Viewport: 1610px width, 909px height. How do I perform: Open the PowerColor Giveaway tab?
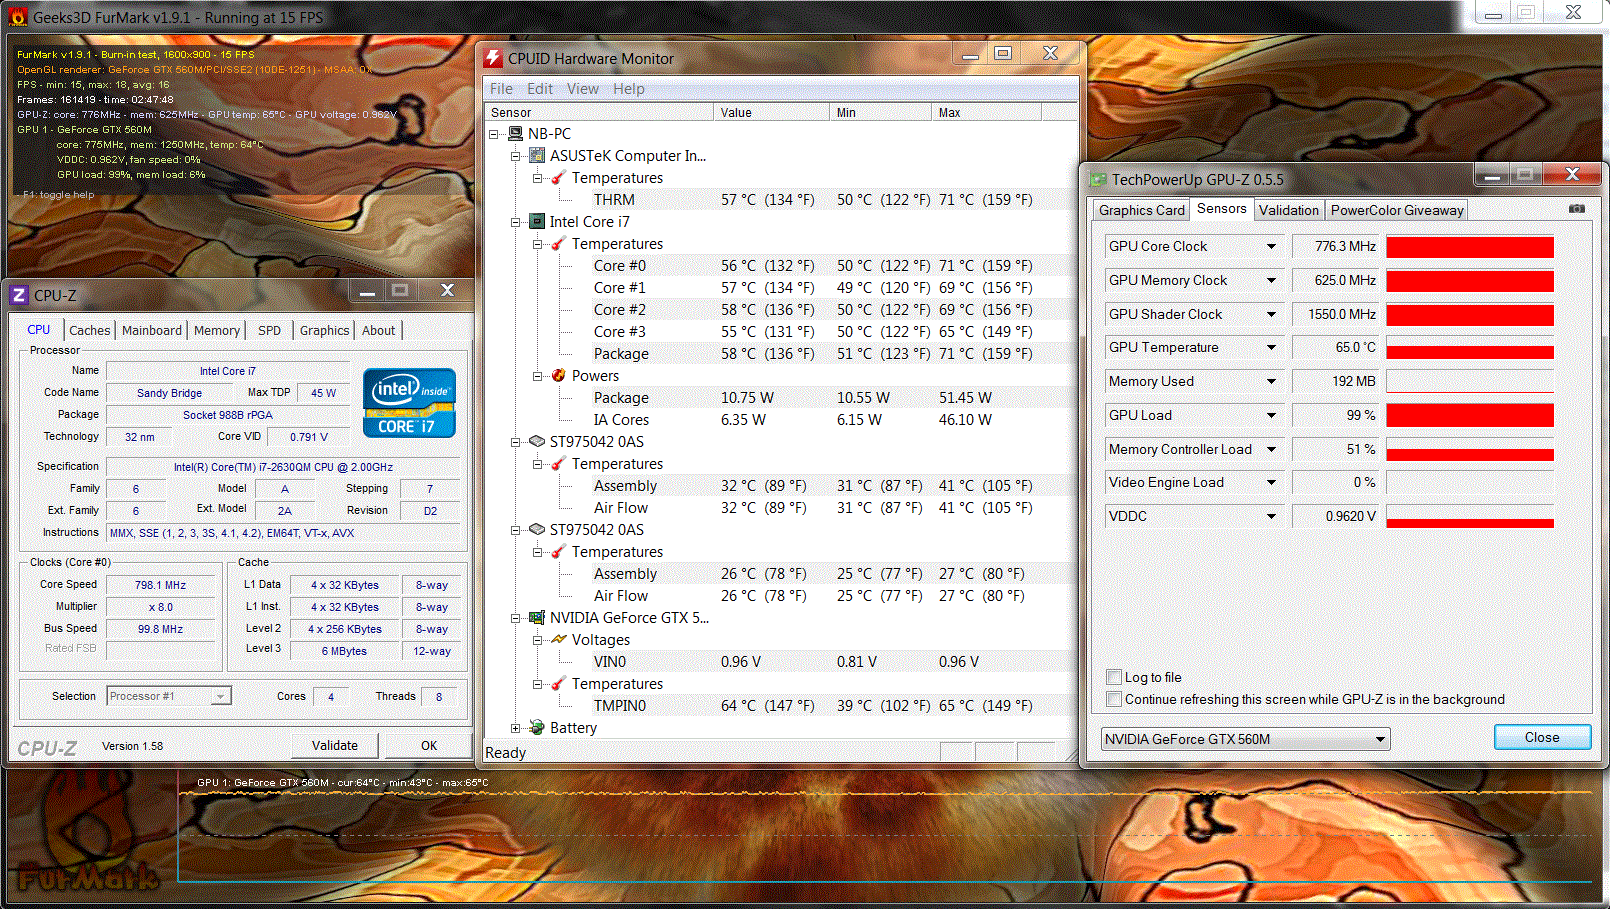point(1397,210)
